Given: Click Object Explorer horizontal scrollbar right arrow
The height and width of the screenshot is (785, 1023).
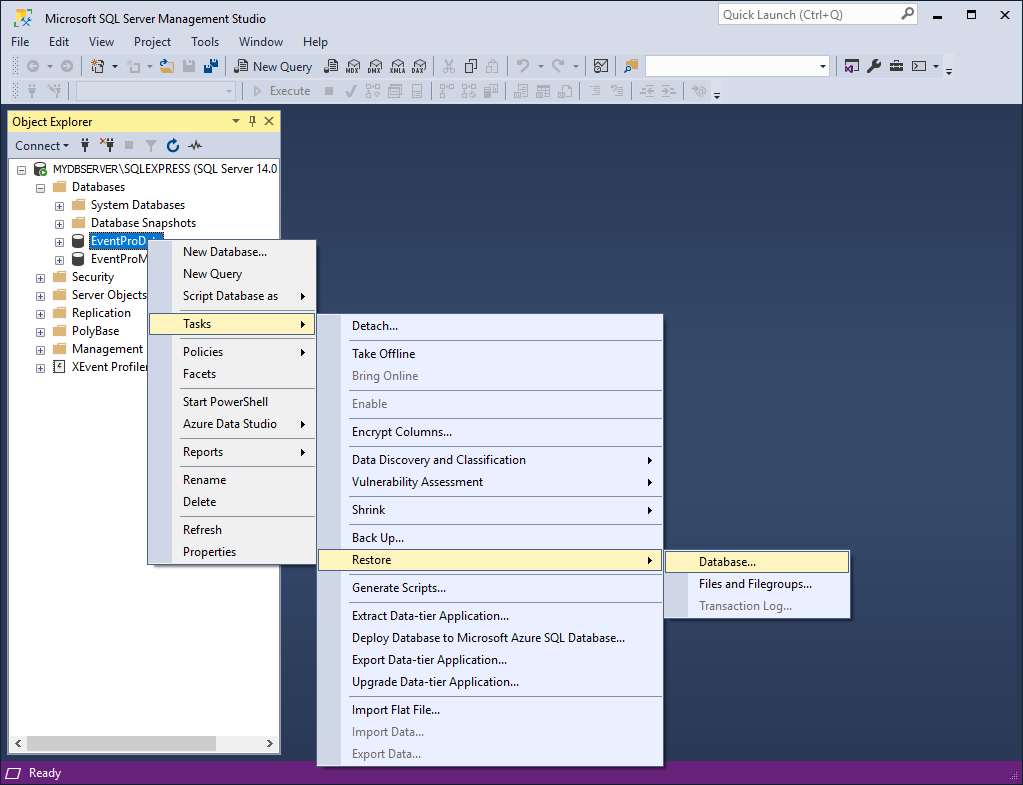Looking at the screenshot, I should coord(269,743).
